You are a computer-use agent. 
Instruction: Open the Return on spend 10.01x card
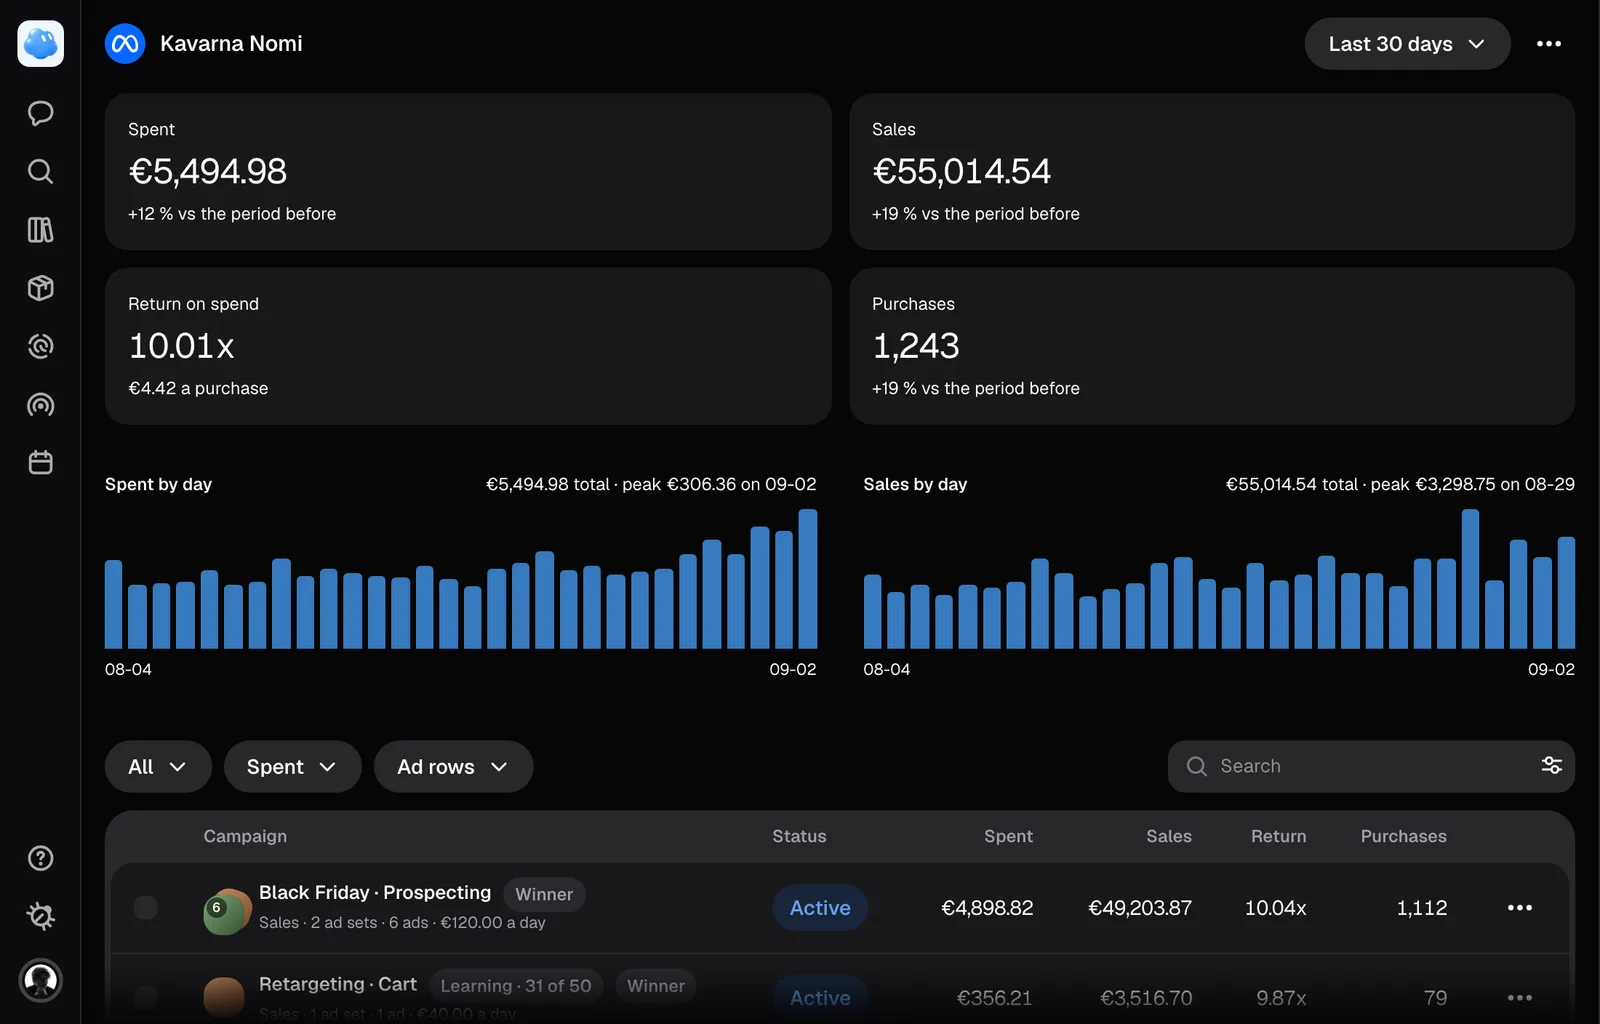click(x=468, y=346)
